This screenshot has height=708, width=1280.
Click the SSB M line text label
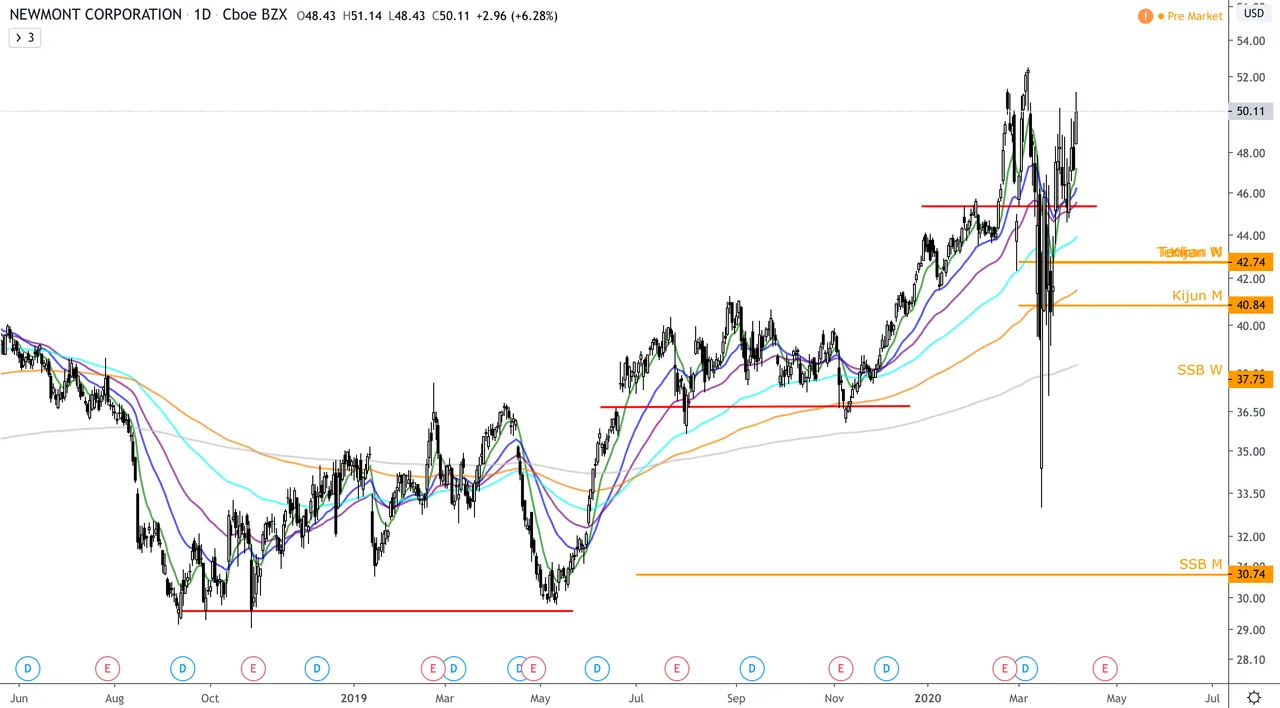pyautogui.click(x=1200, y=564)
